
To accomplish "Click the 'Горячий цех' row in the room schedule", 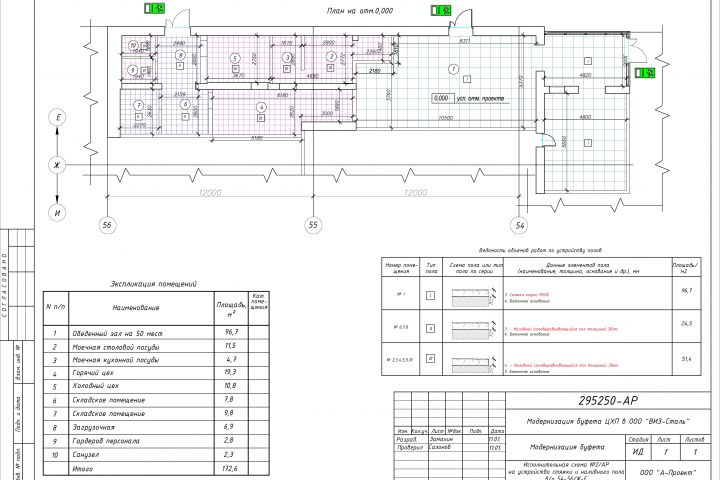I will coord(156,373).
